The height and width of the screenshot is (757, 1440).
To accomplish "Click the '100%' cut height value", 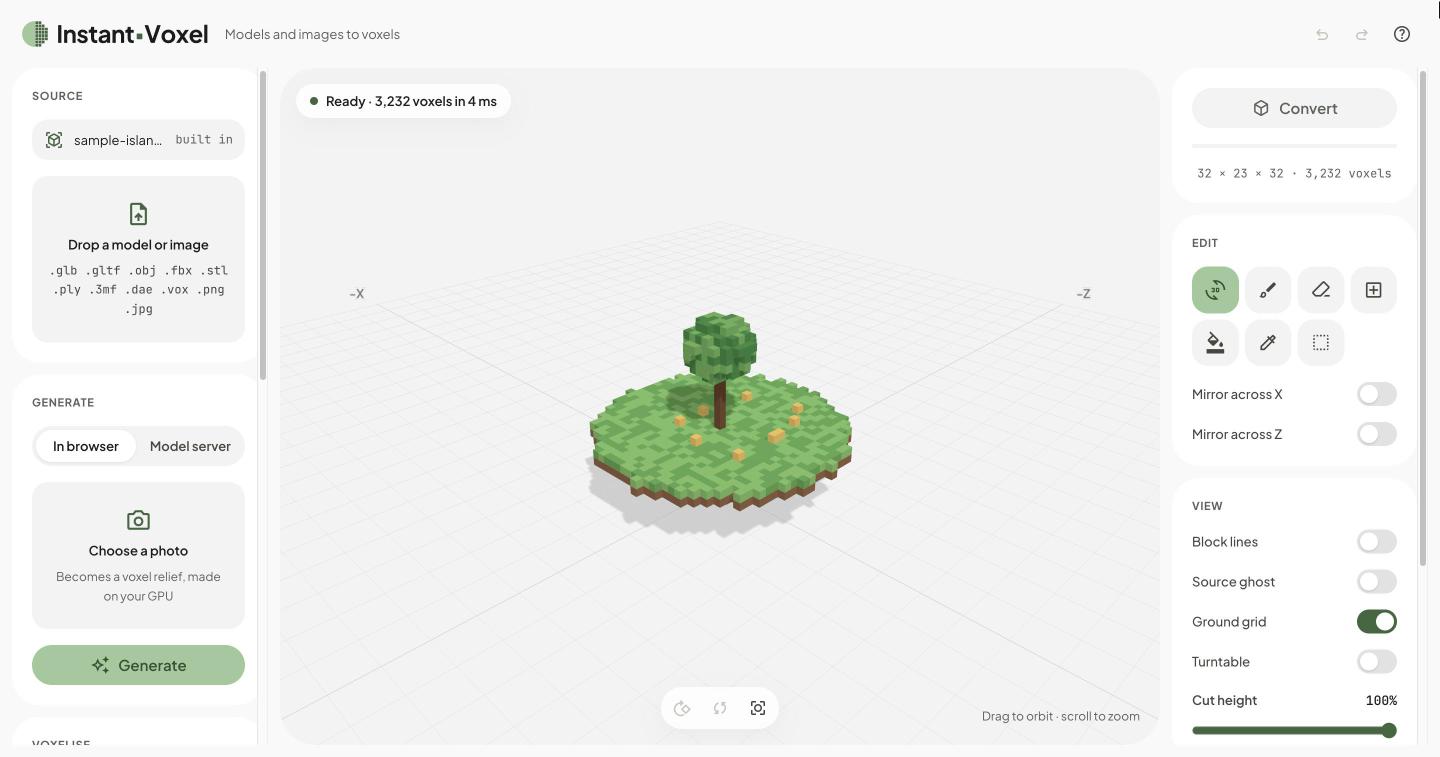I will pyautogui.click(x=1381, y=700).
